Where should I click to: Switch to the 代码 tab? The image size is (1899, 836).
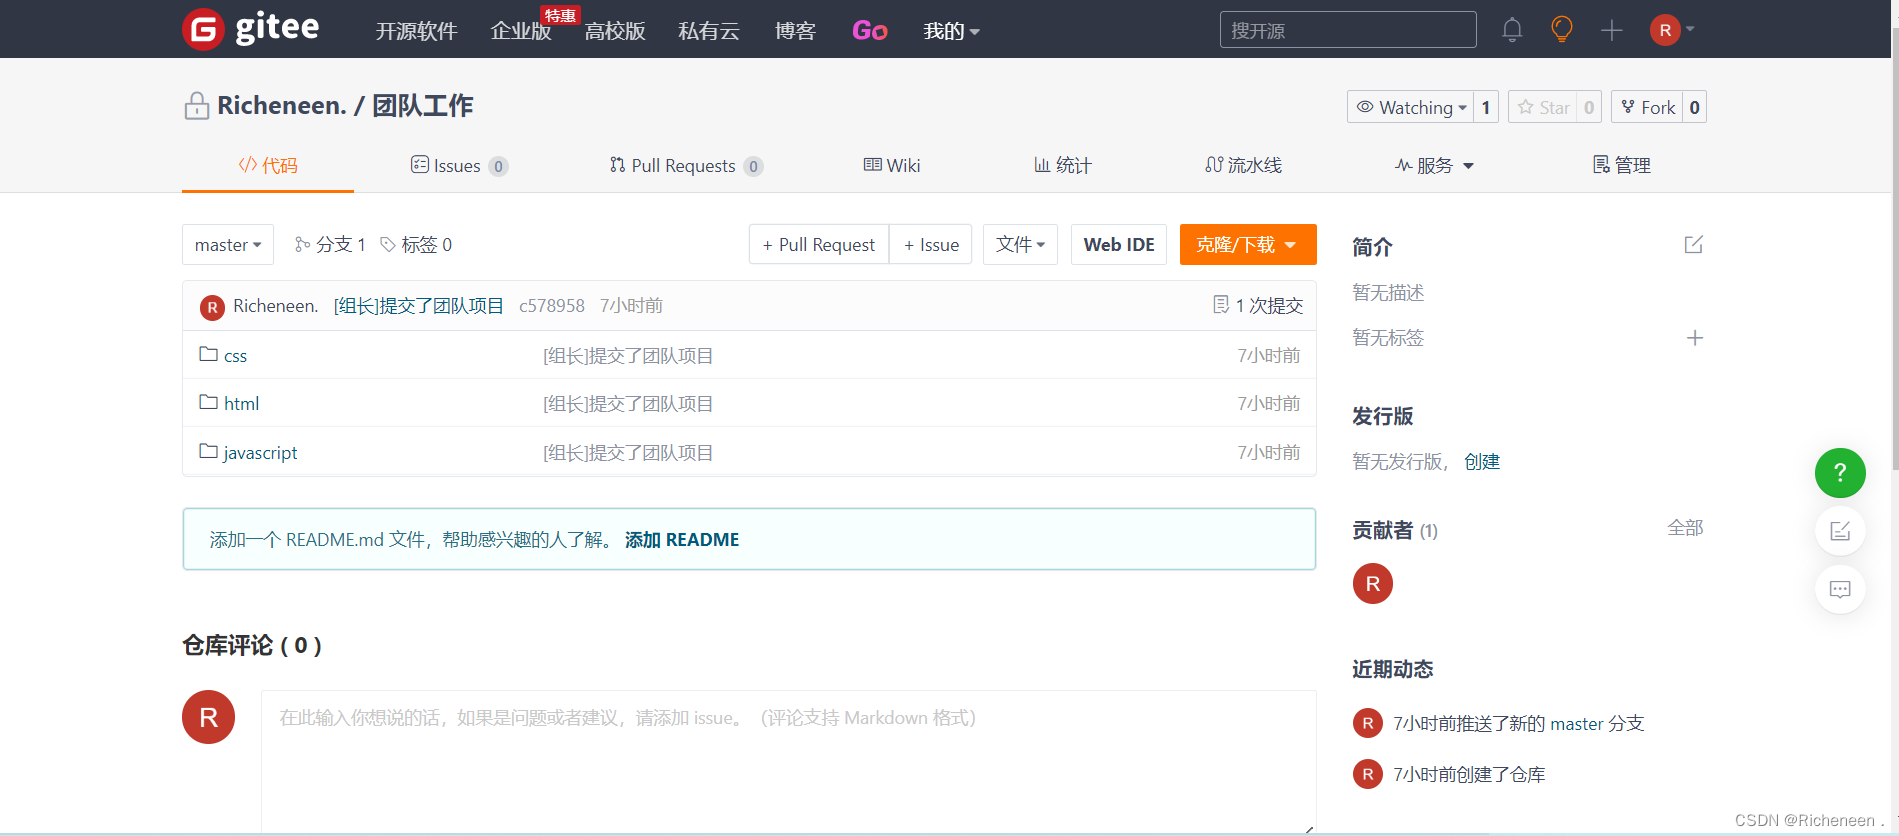pos(268,165)
